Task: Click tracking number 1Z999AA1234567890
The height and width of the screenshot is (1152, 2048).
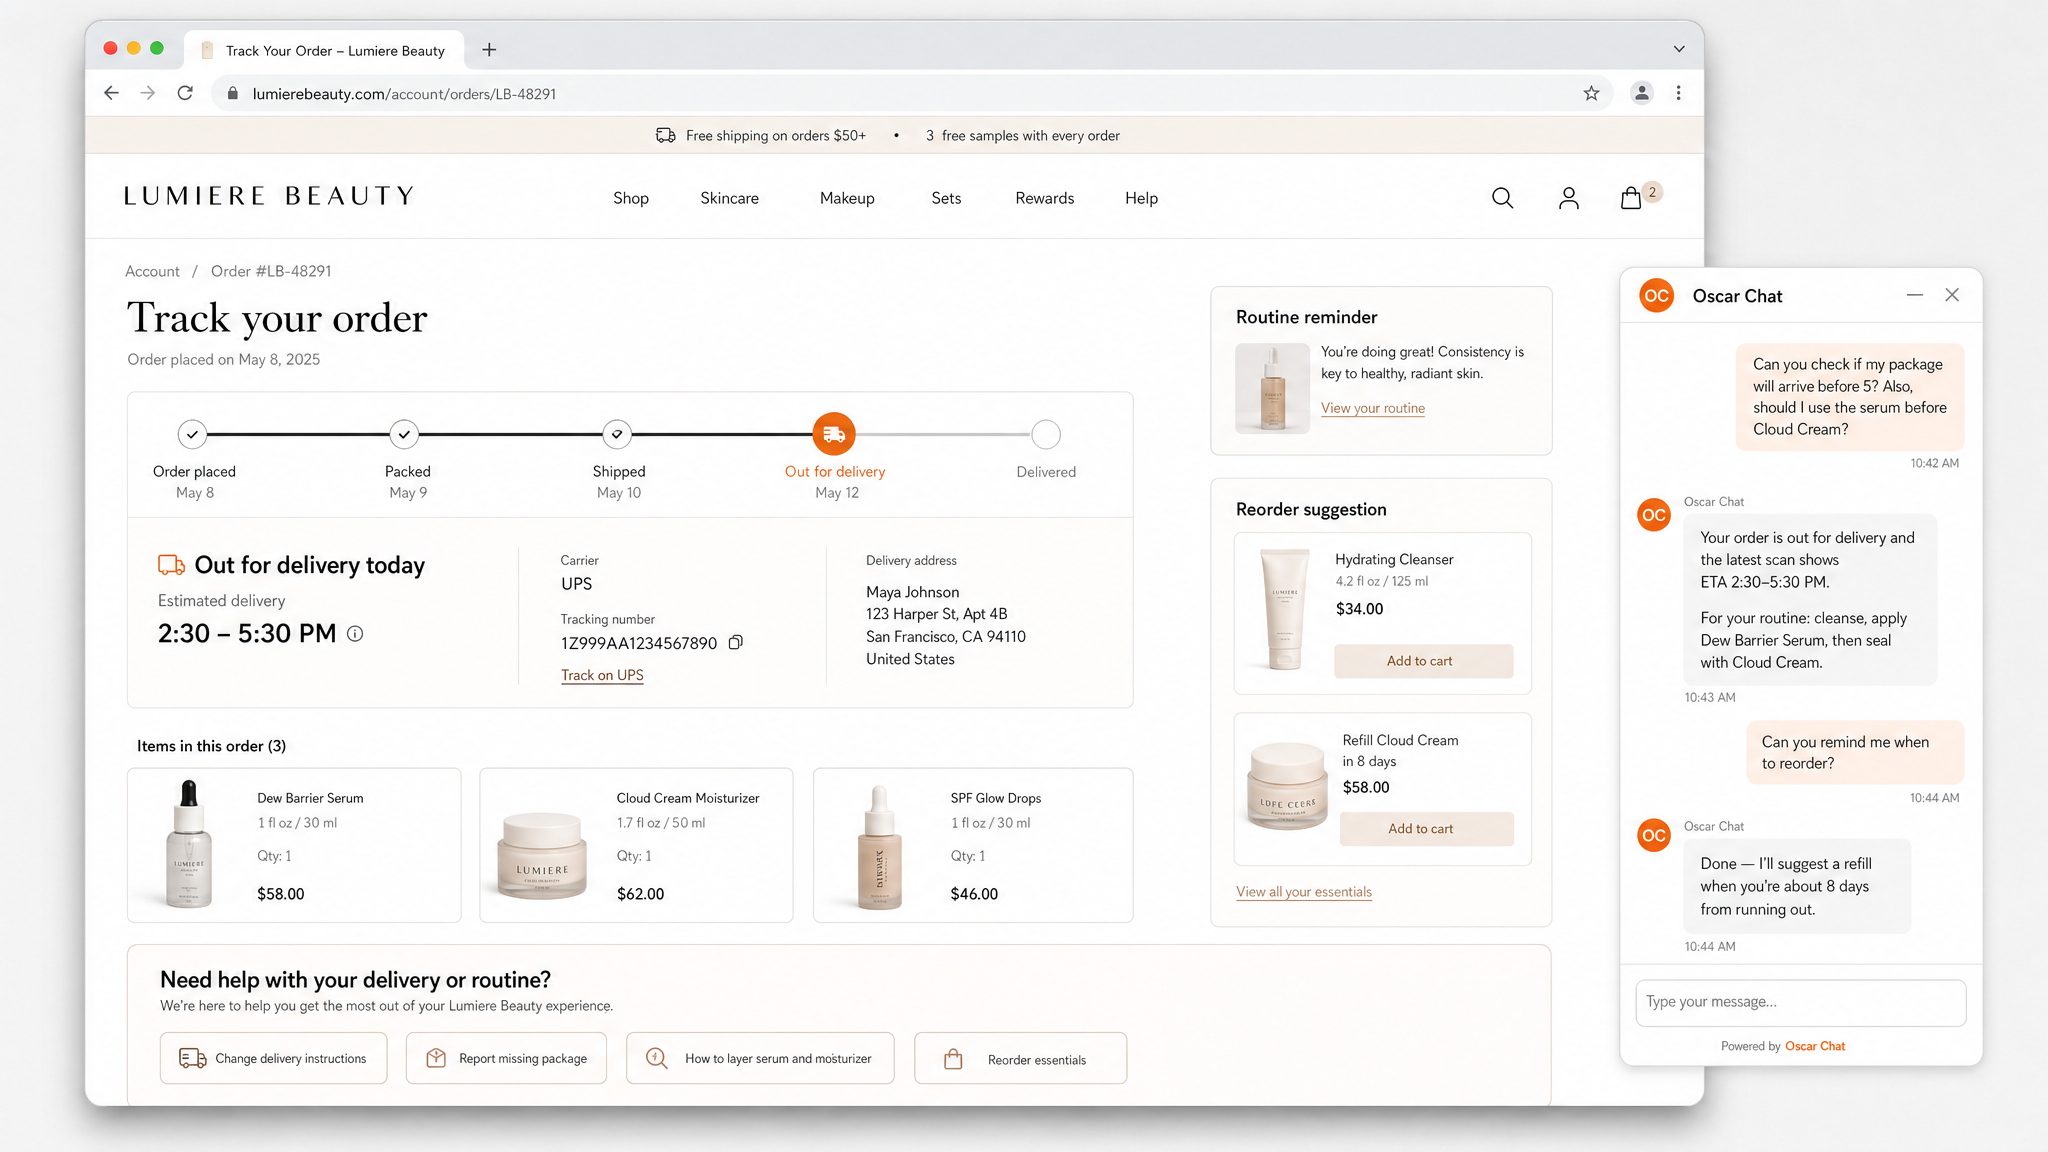Action: 639,643
